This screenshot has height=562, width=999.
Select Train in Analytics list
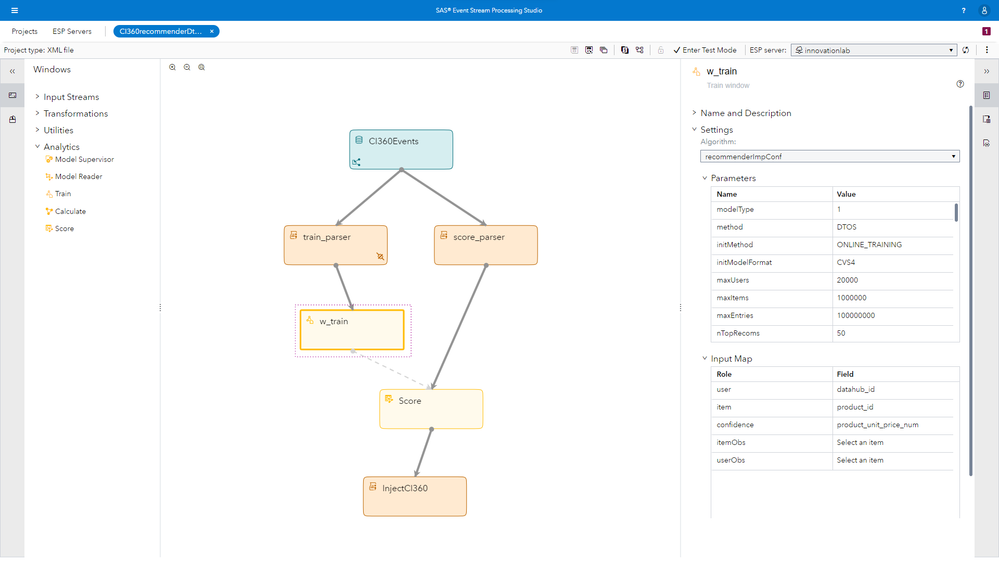point(58,194)
